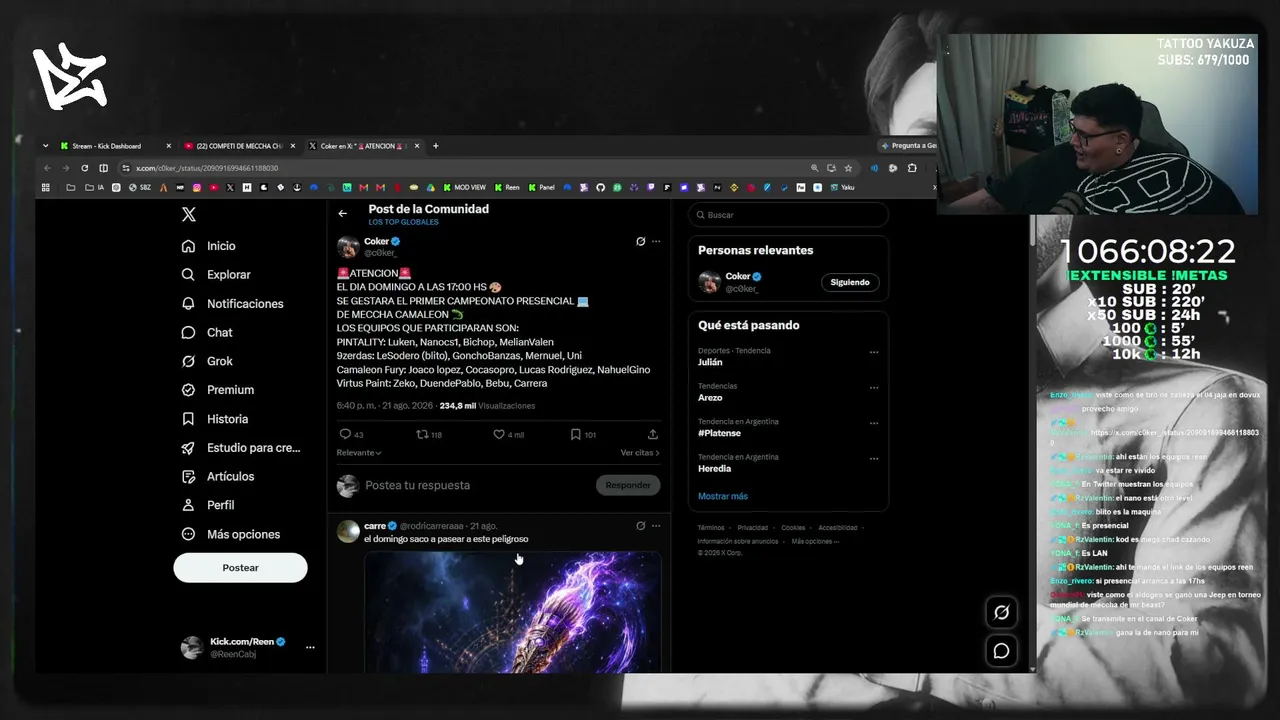
Task: Open the SBZ bookmark
Action: click(139, 187)
